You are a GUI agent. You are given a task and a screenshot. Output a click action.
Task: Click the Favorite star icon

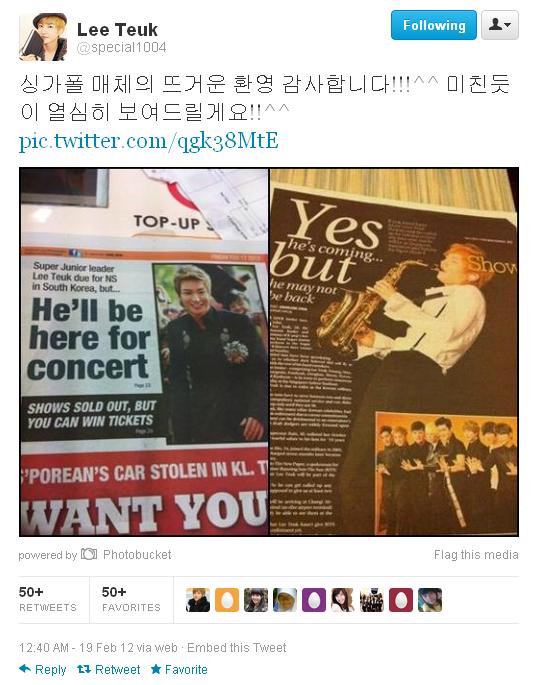pyautogui.click(x=156, y=669)
